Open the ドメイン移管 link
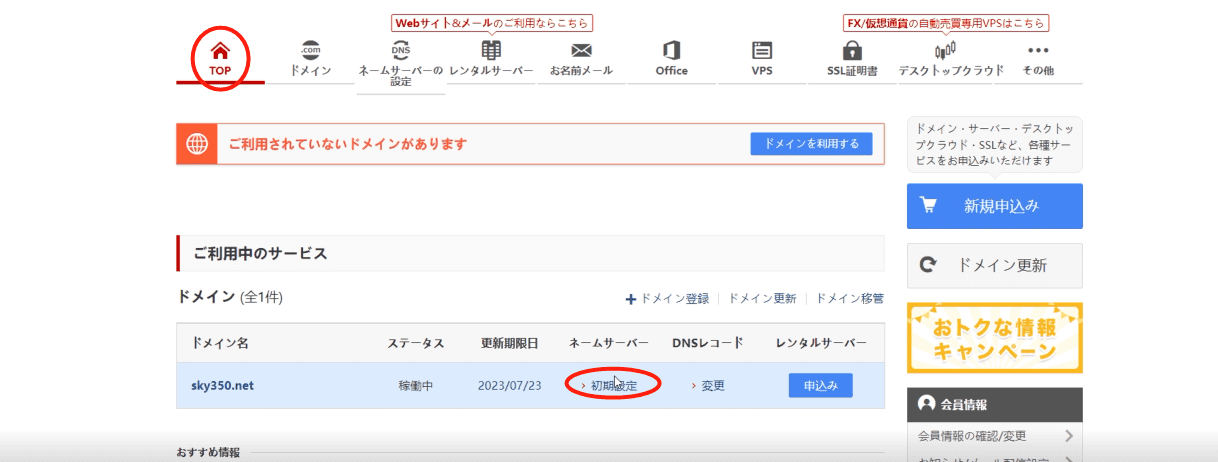The width and height of the screenshot is (1218, 462). [x=849, y=298]
